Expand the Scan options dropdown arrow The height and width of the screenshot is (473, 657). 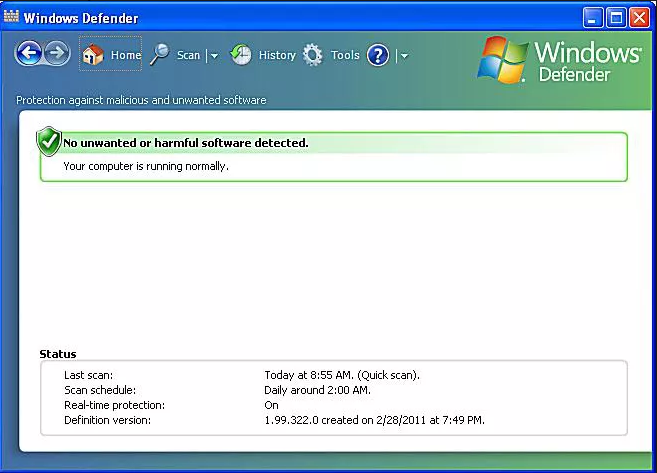point(214,55)
